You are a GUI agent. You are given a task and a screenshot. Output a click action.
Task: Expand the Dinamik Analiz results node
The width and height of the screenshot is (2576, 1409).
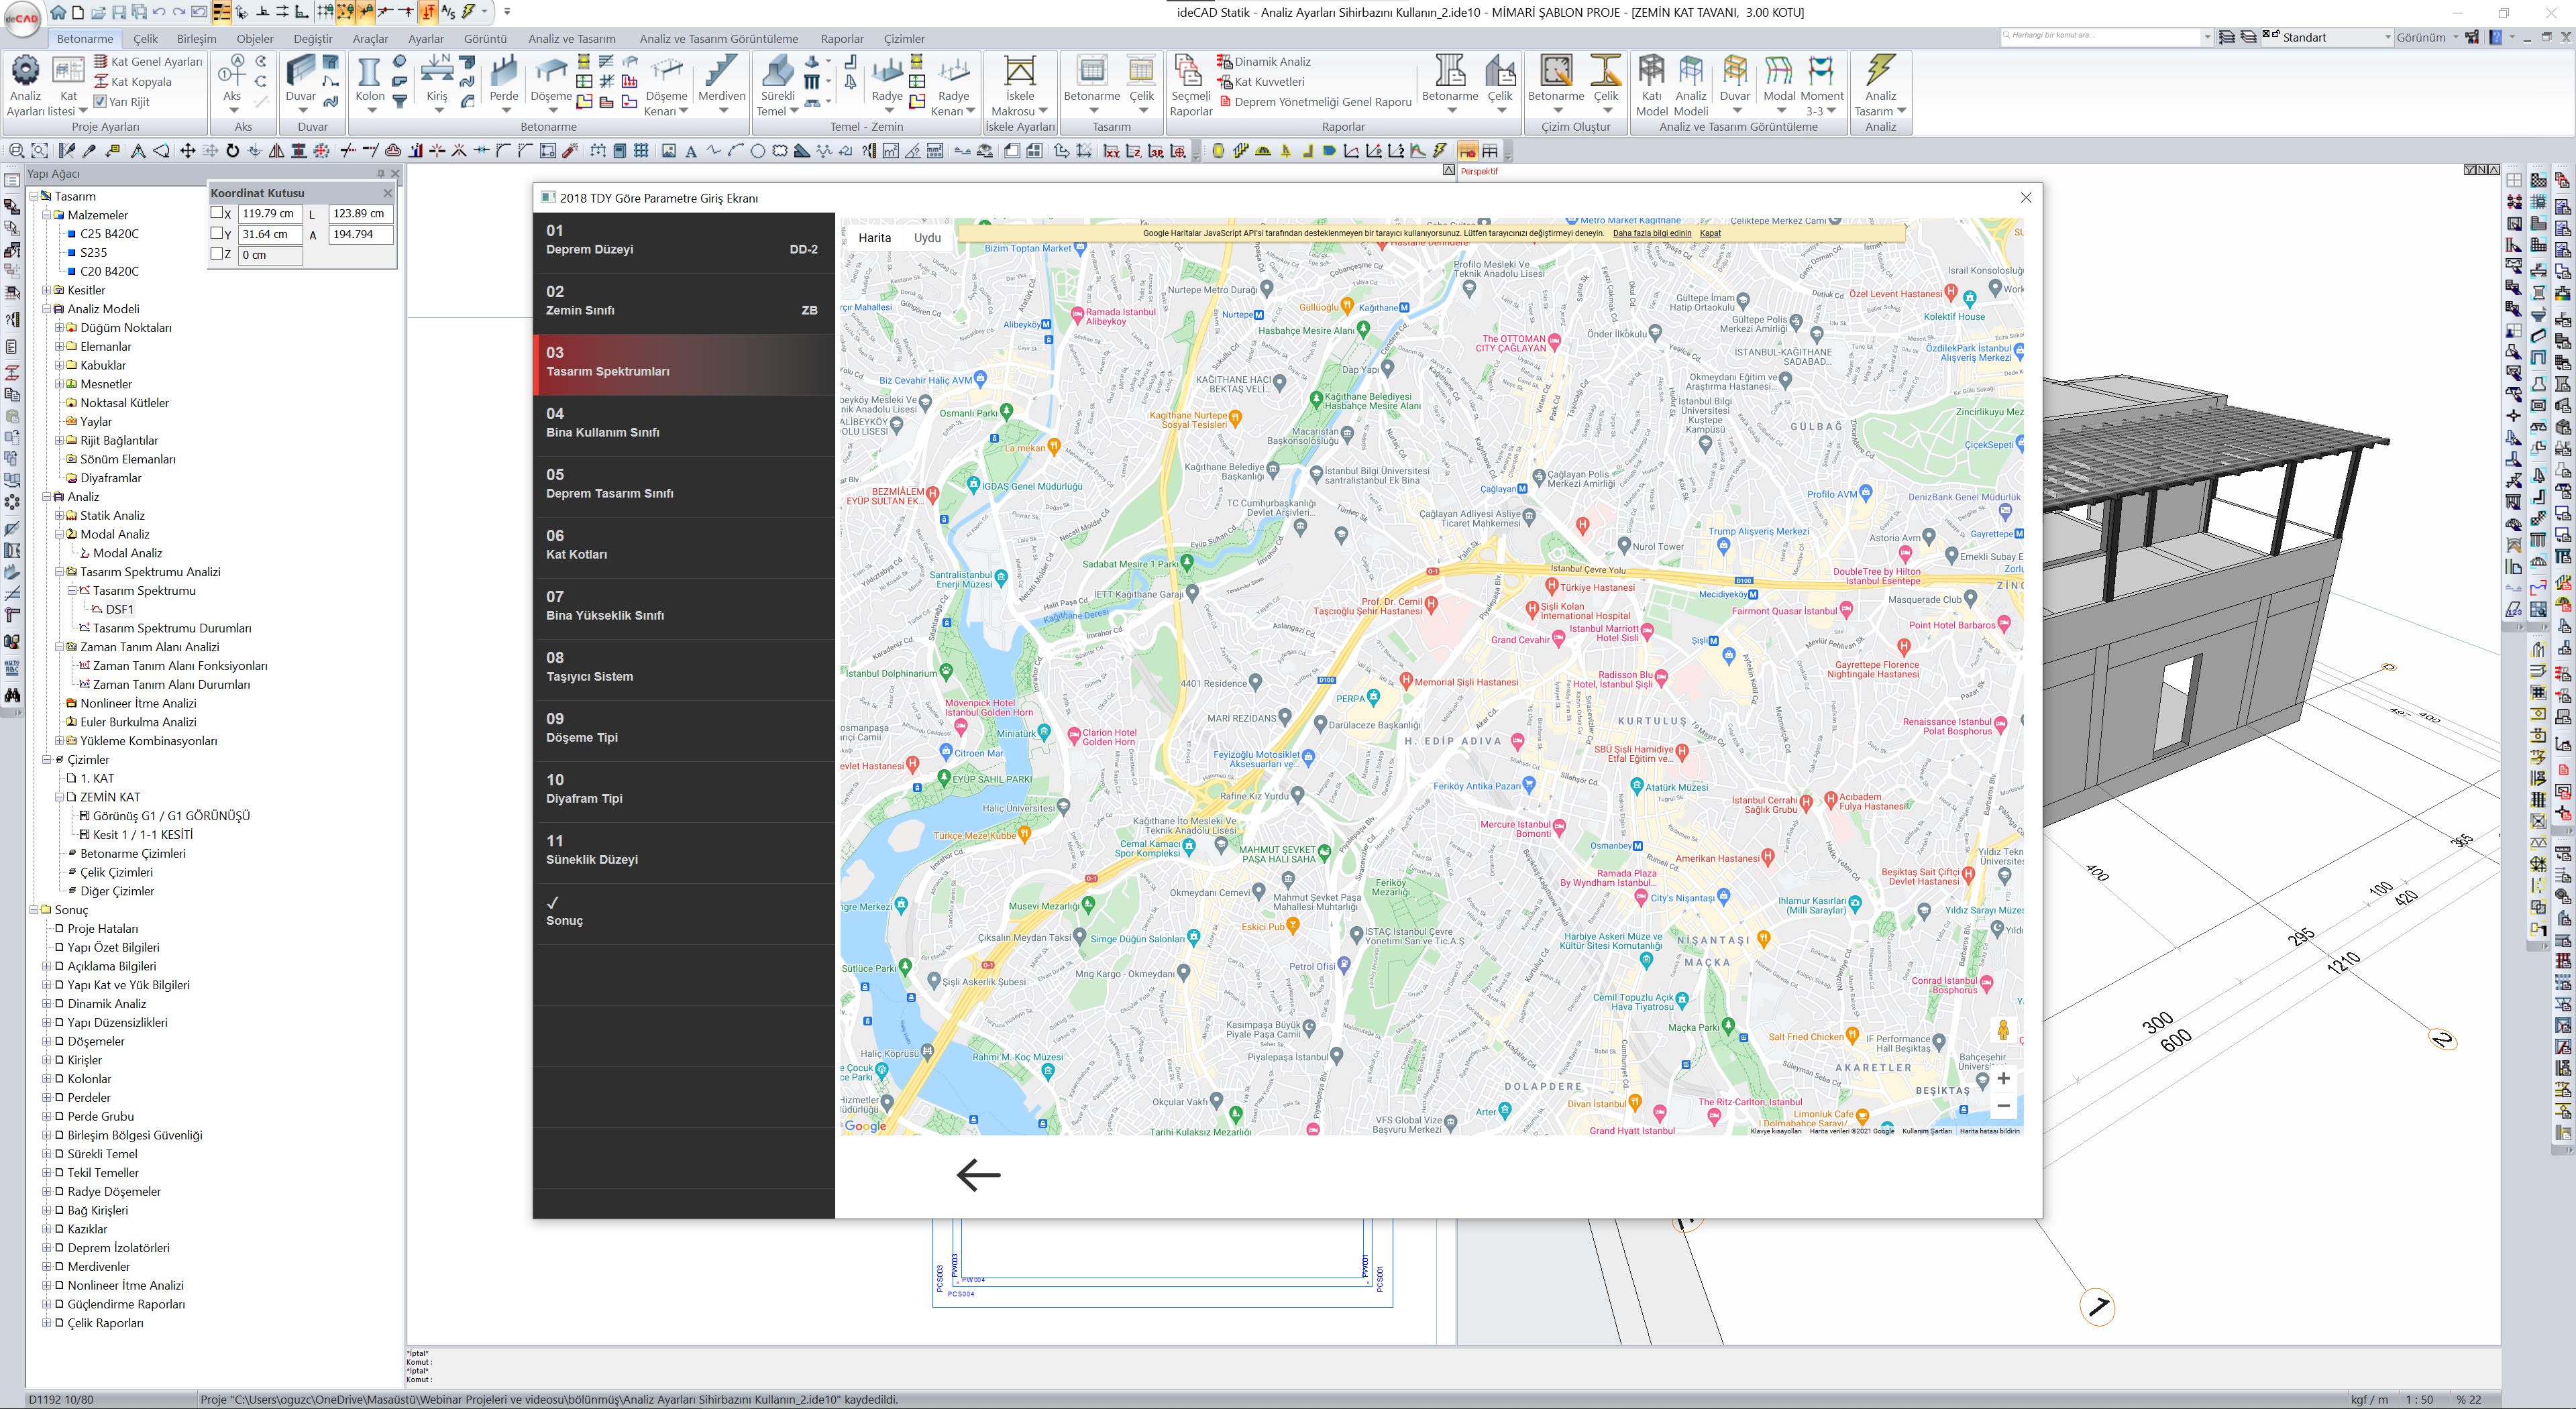(46, 1004)
